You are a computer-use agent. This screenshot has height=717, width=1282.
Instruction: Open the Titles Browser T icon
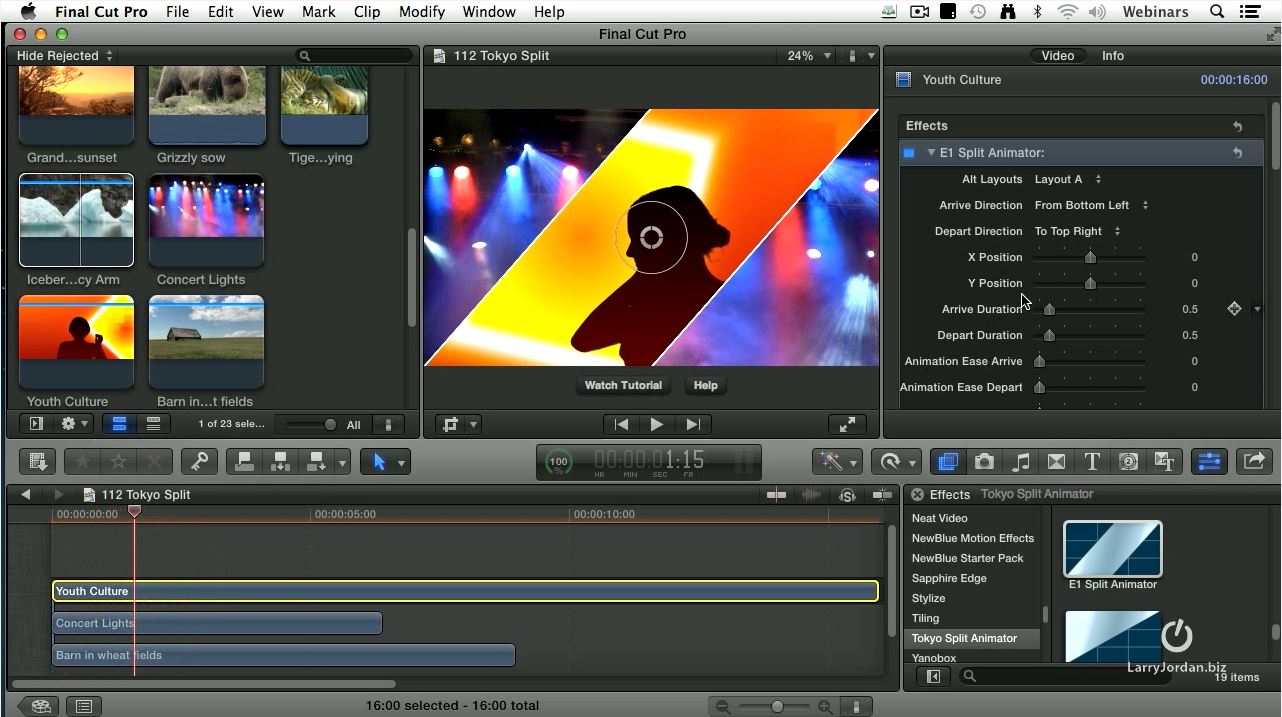click(1092, 461)
